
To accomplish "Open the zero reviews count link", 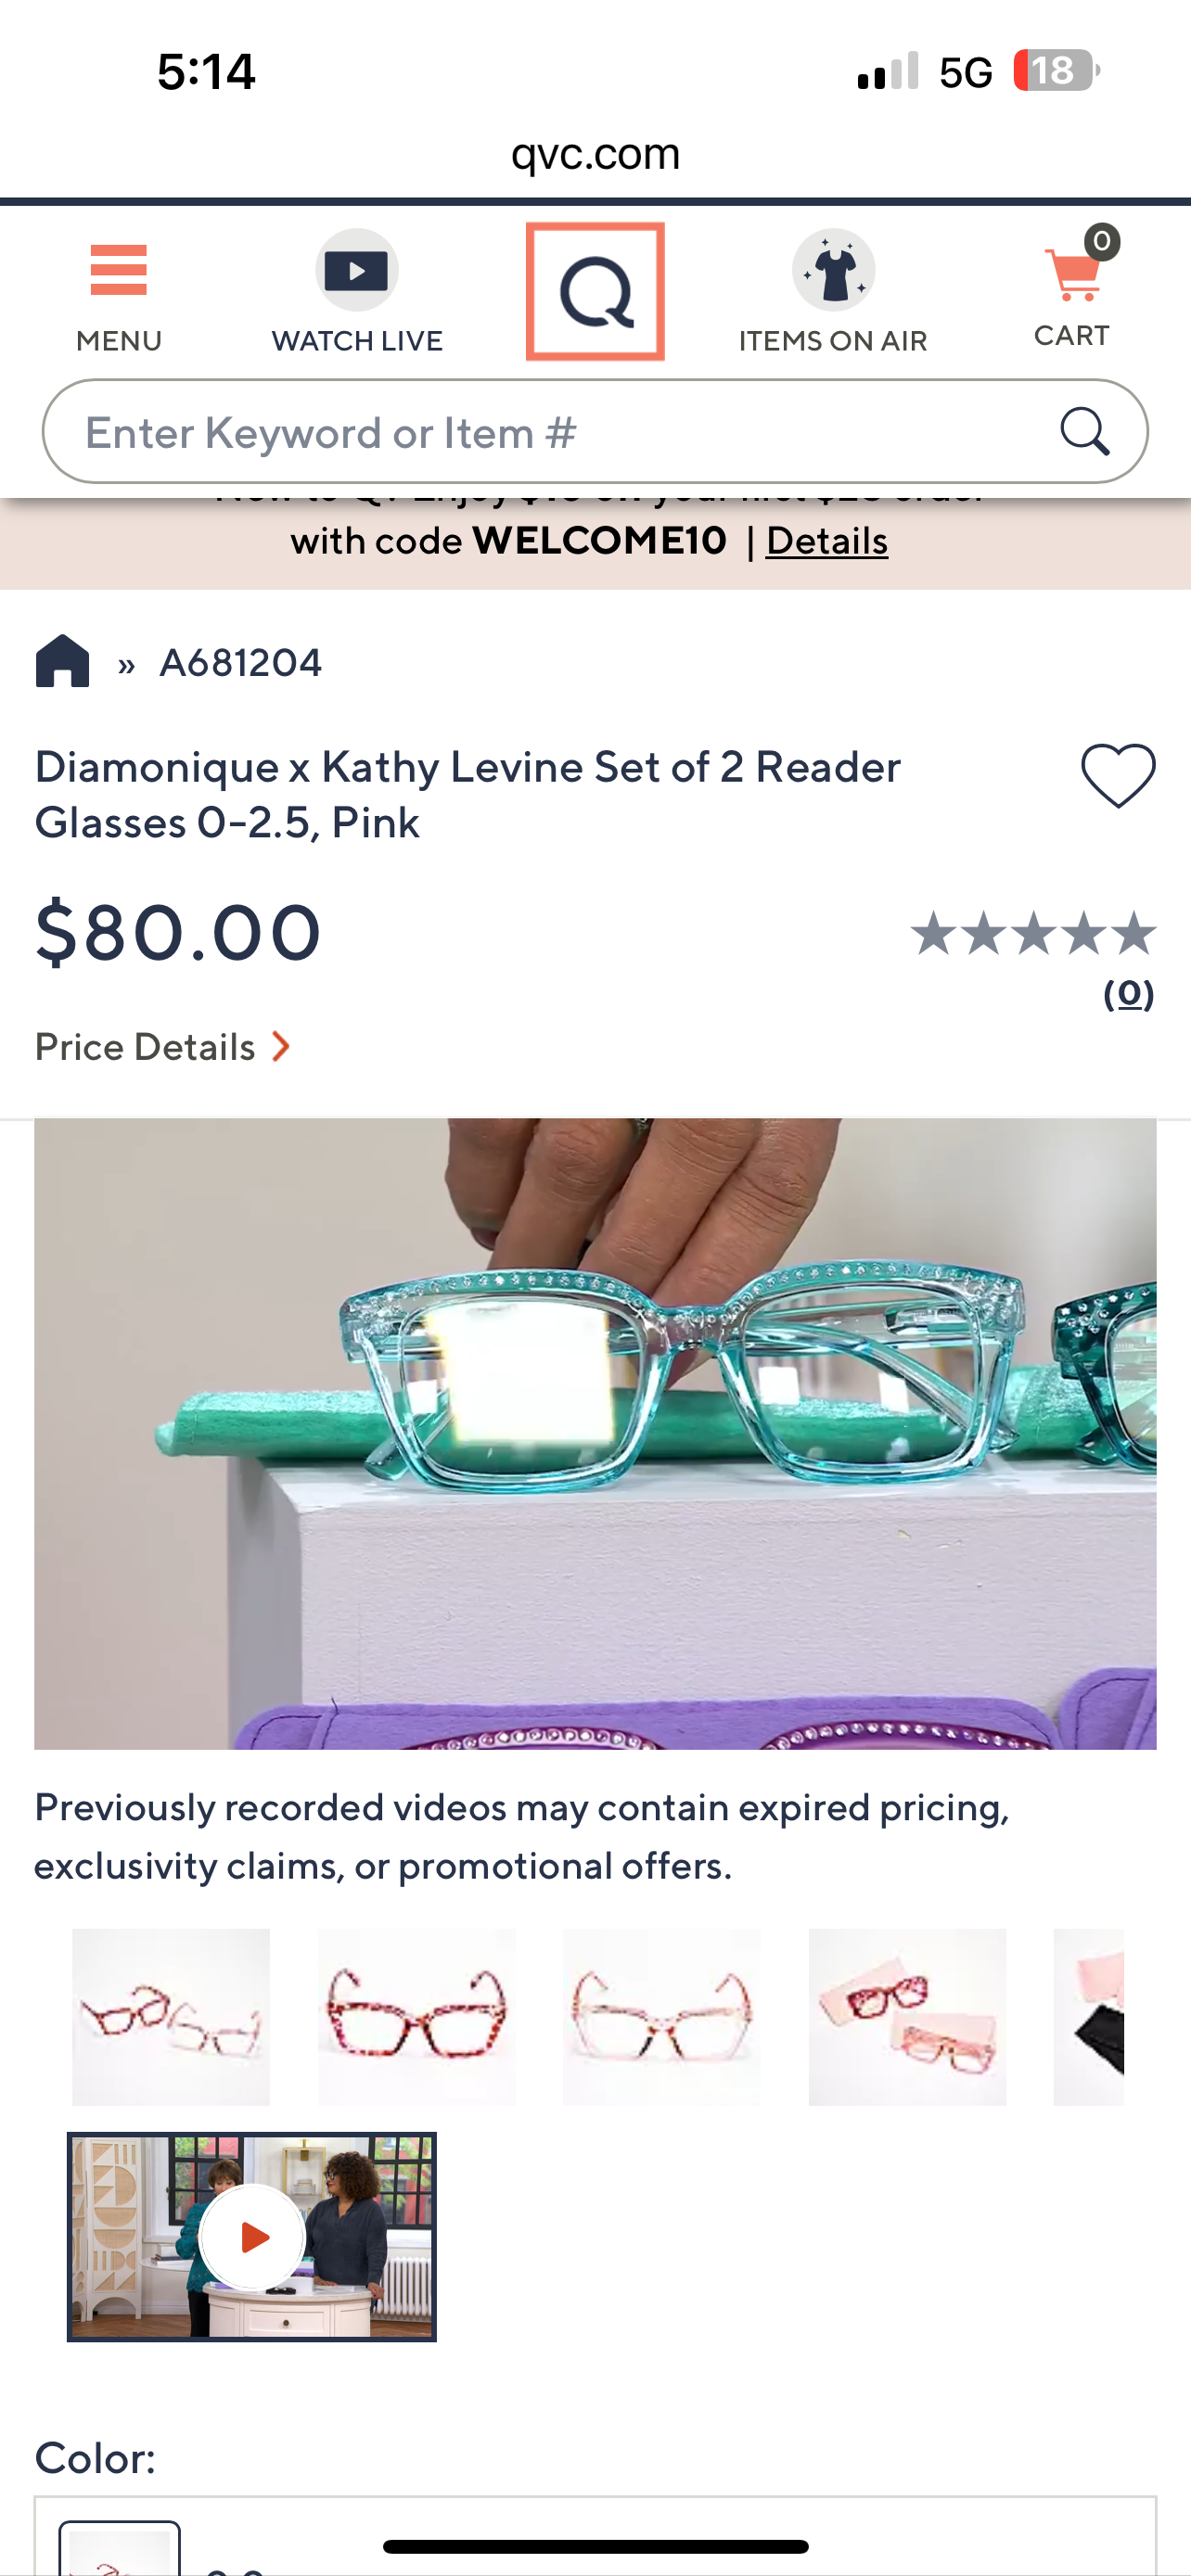I will pos(1128,993).
